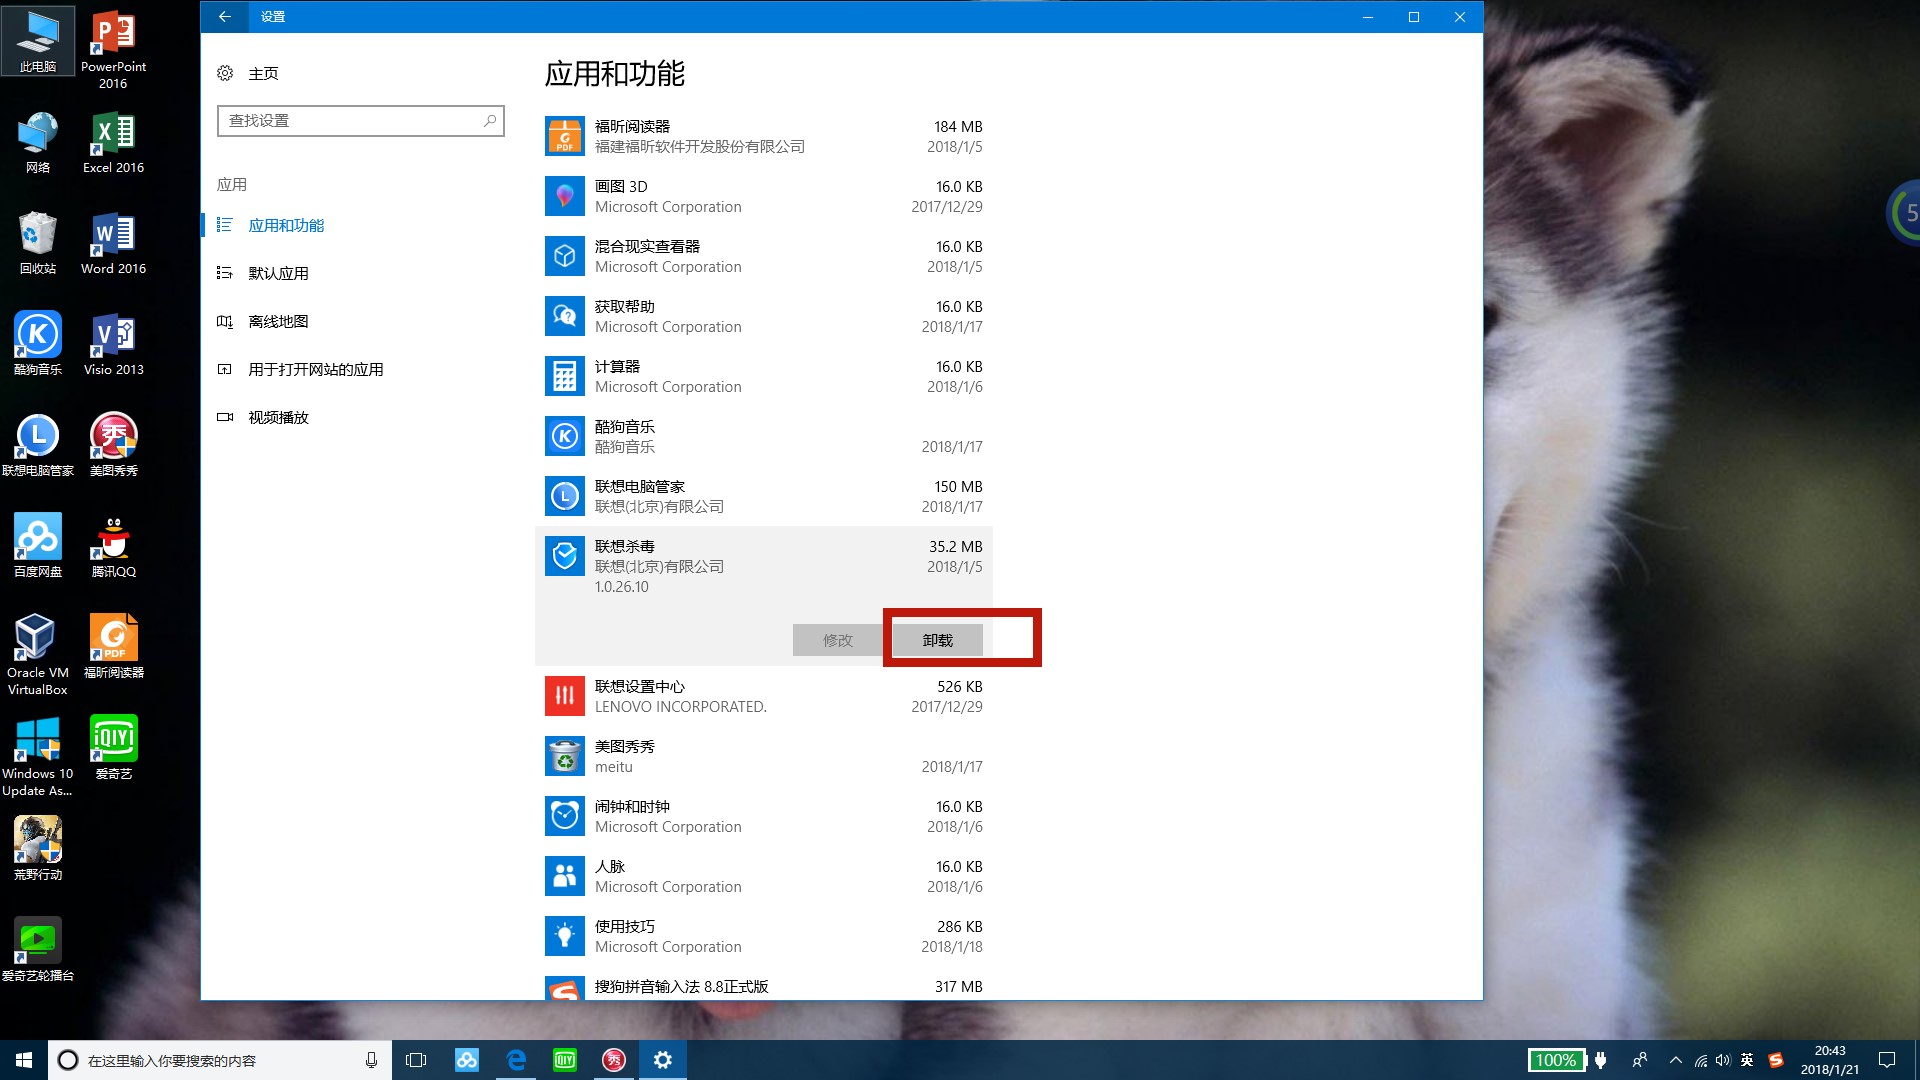Image resolution: width=1920 pixels, height=1080 pixels.
Task: Click the 美图秀秀 app icon in list
Action: tap(564, 756)
